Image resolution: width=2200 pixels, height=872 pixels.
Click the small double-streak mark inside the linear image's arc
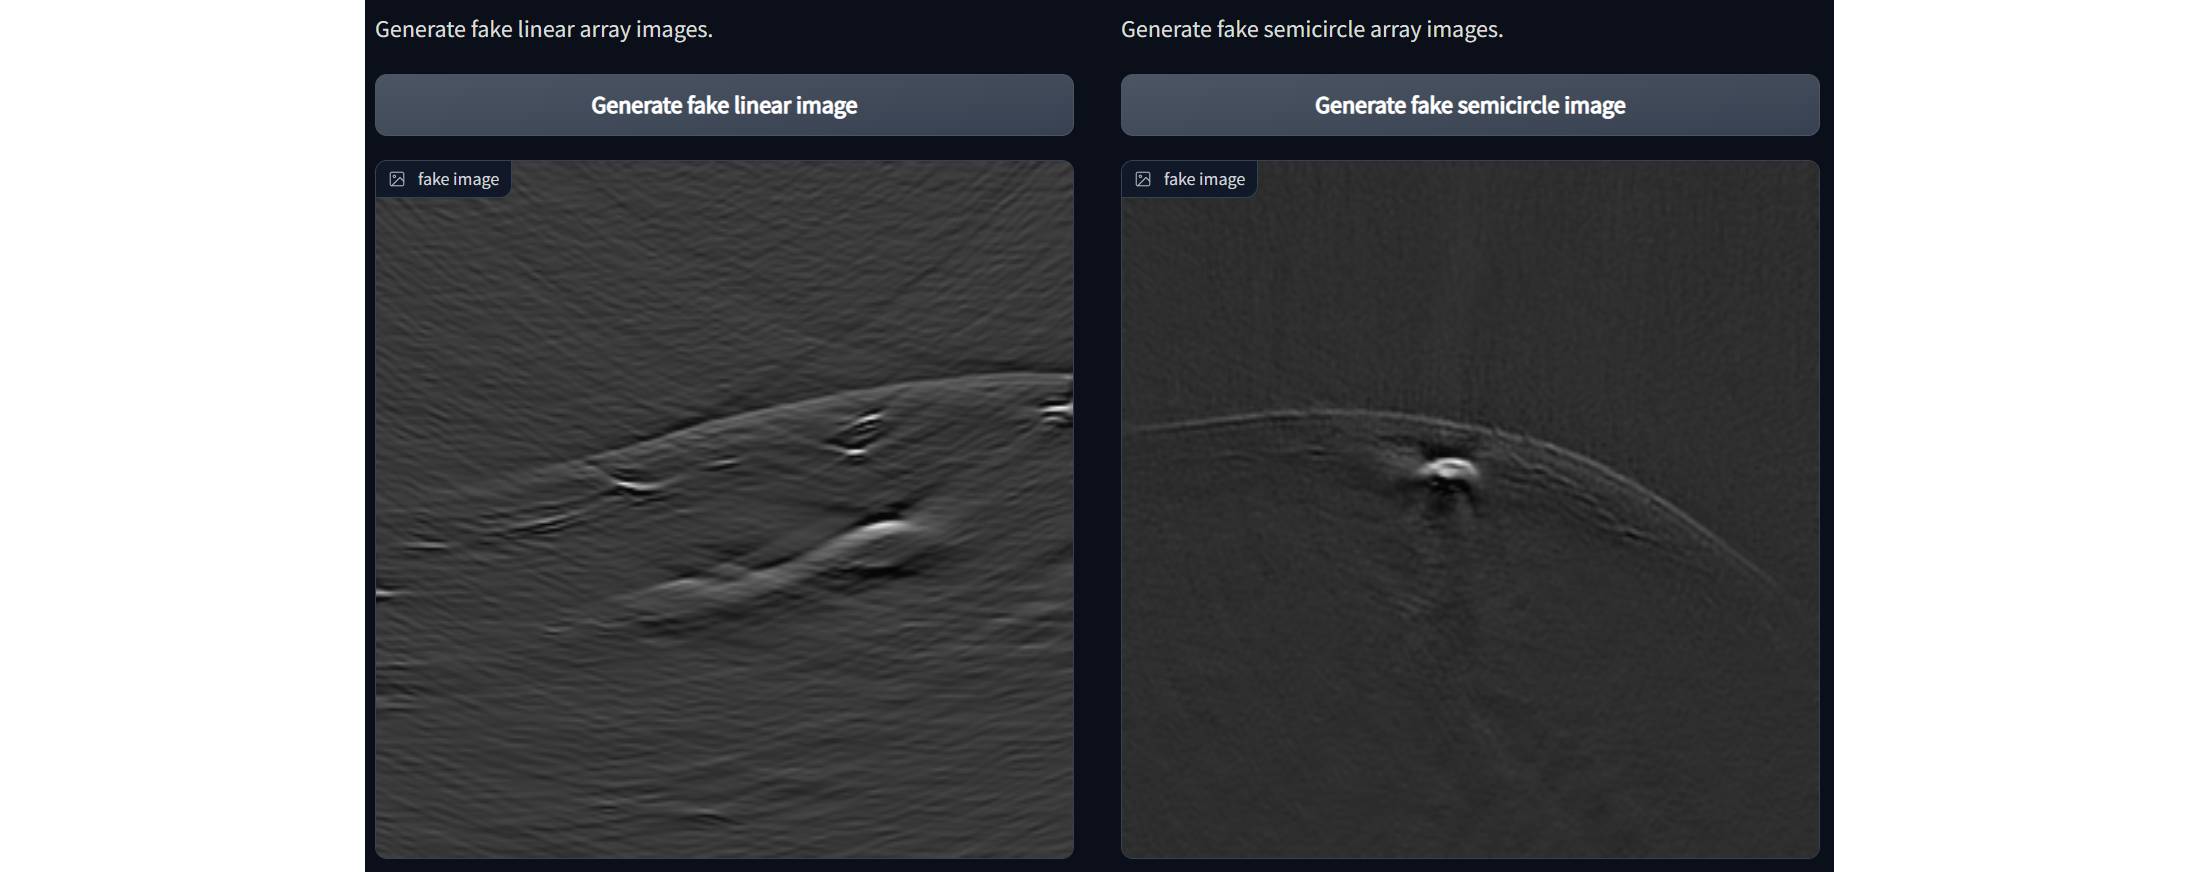858,433
